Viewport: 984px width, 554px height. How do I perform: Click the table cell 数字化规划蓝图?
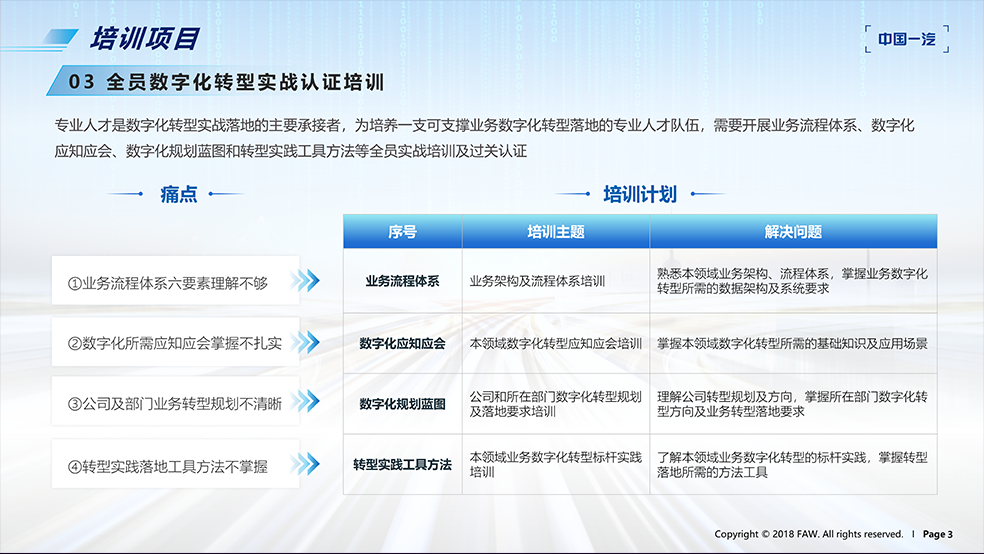coord(402,404)
